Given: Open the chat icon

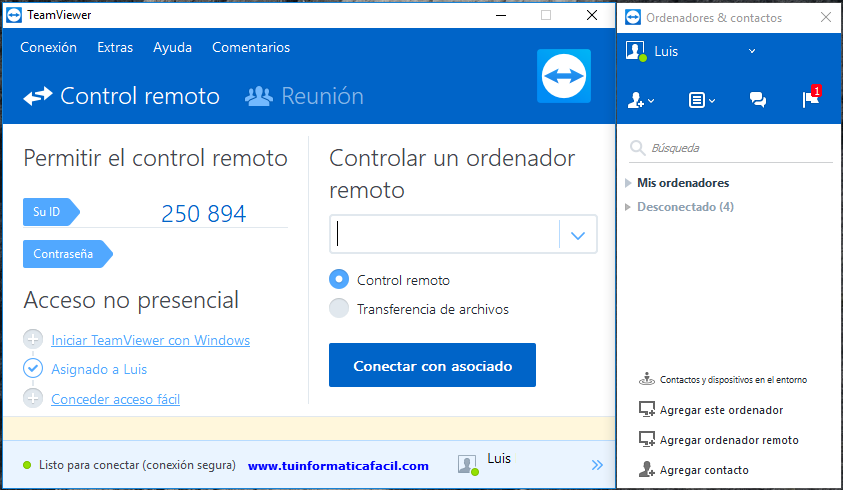Looking at the screenshot, I should point(758,100).
